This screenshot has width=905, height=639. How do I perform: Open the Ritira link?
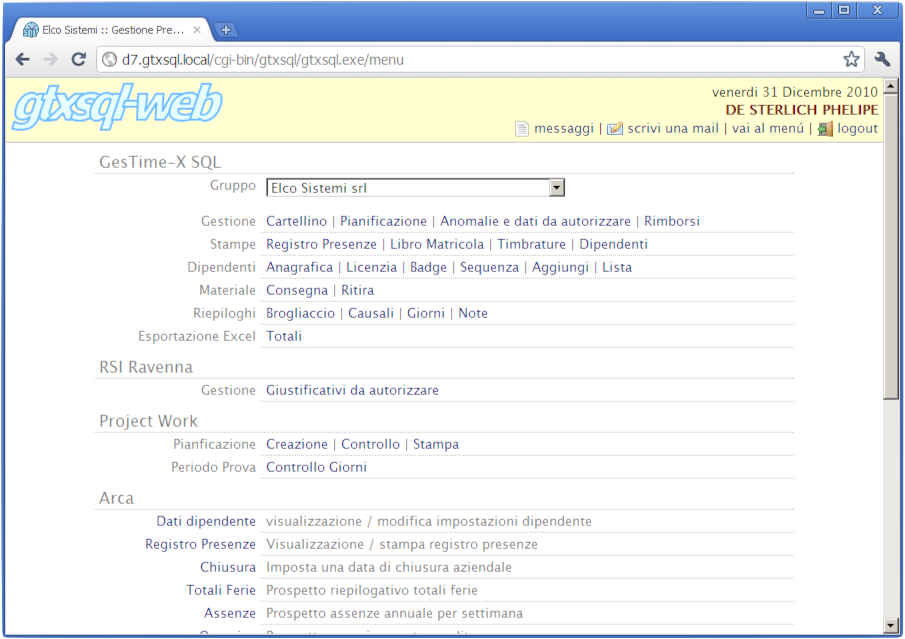click(357, 290)
